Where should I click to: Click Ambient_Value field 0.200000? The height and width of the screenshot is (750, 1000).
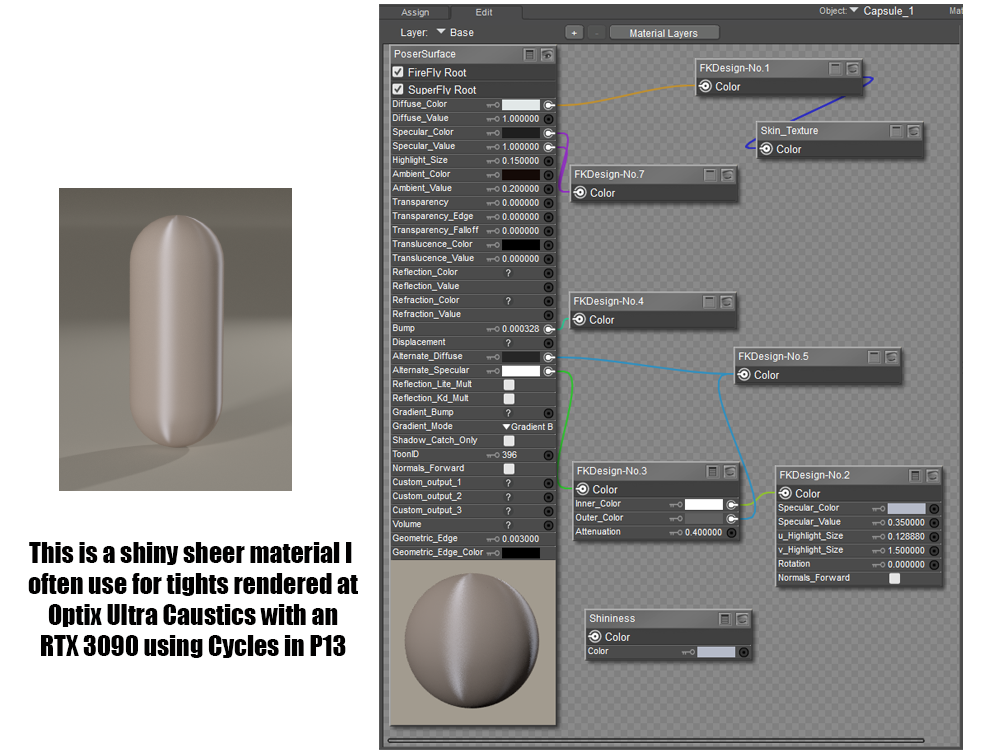(520, 189)
